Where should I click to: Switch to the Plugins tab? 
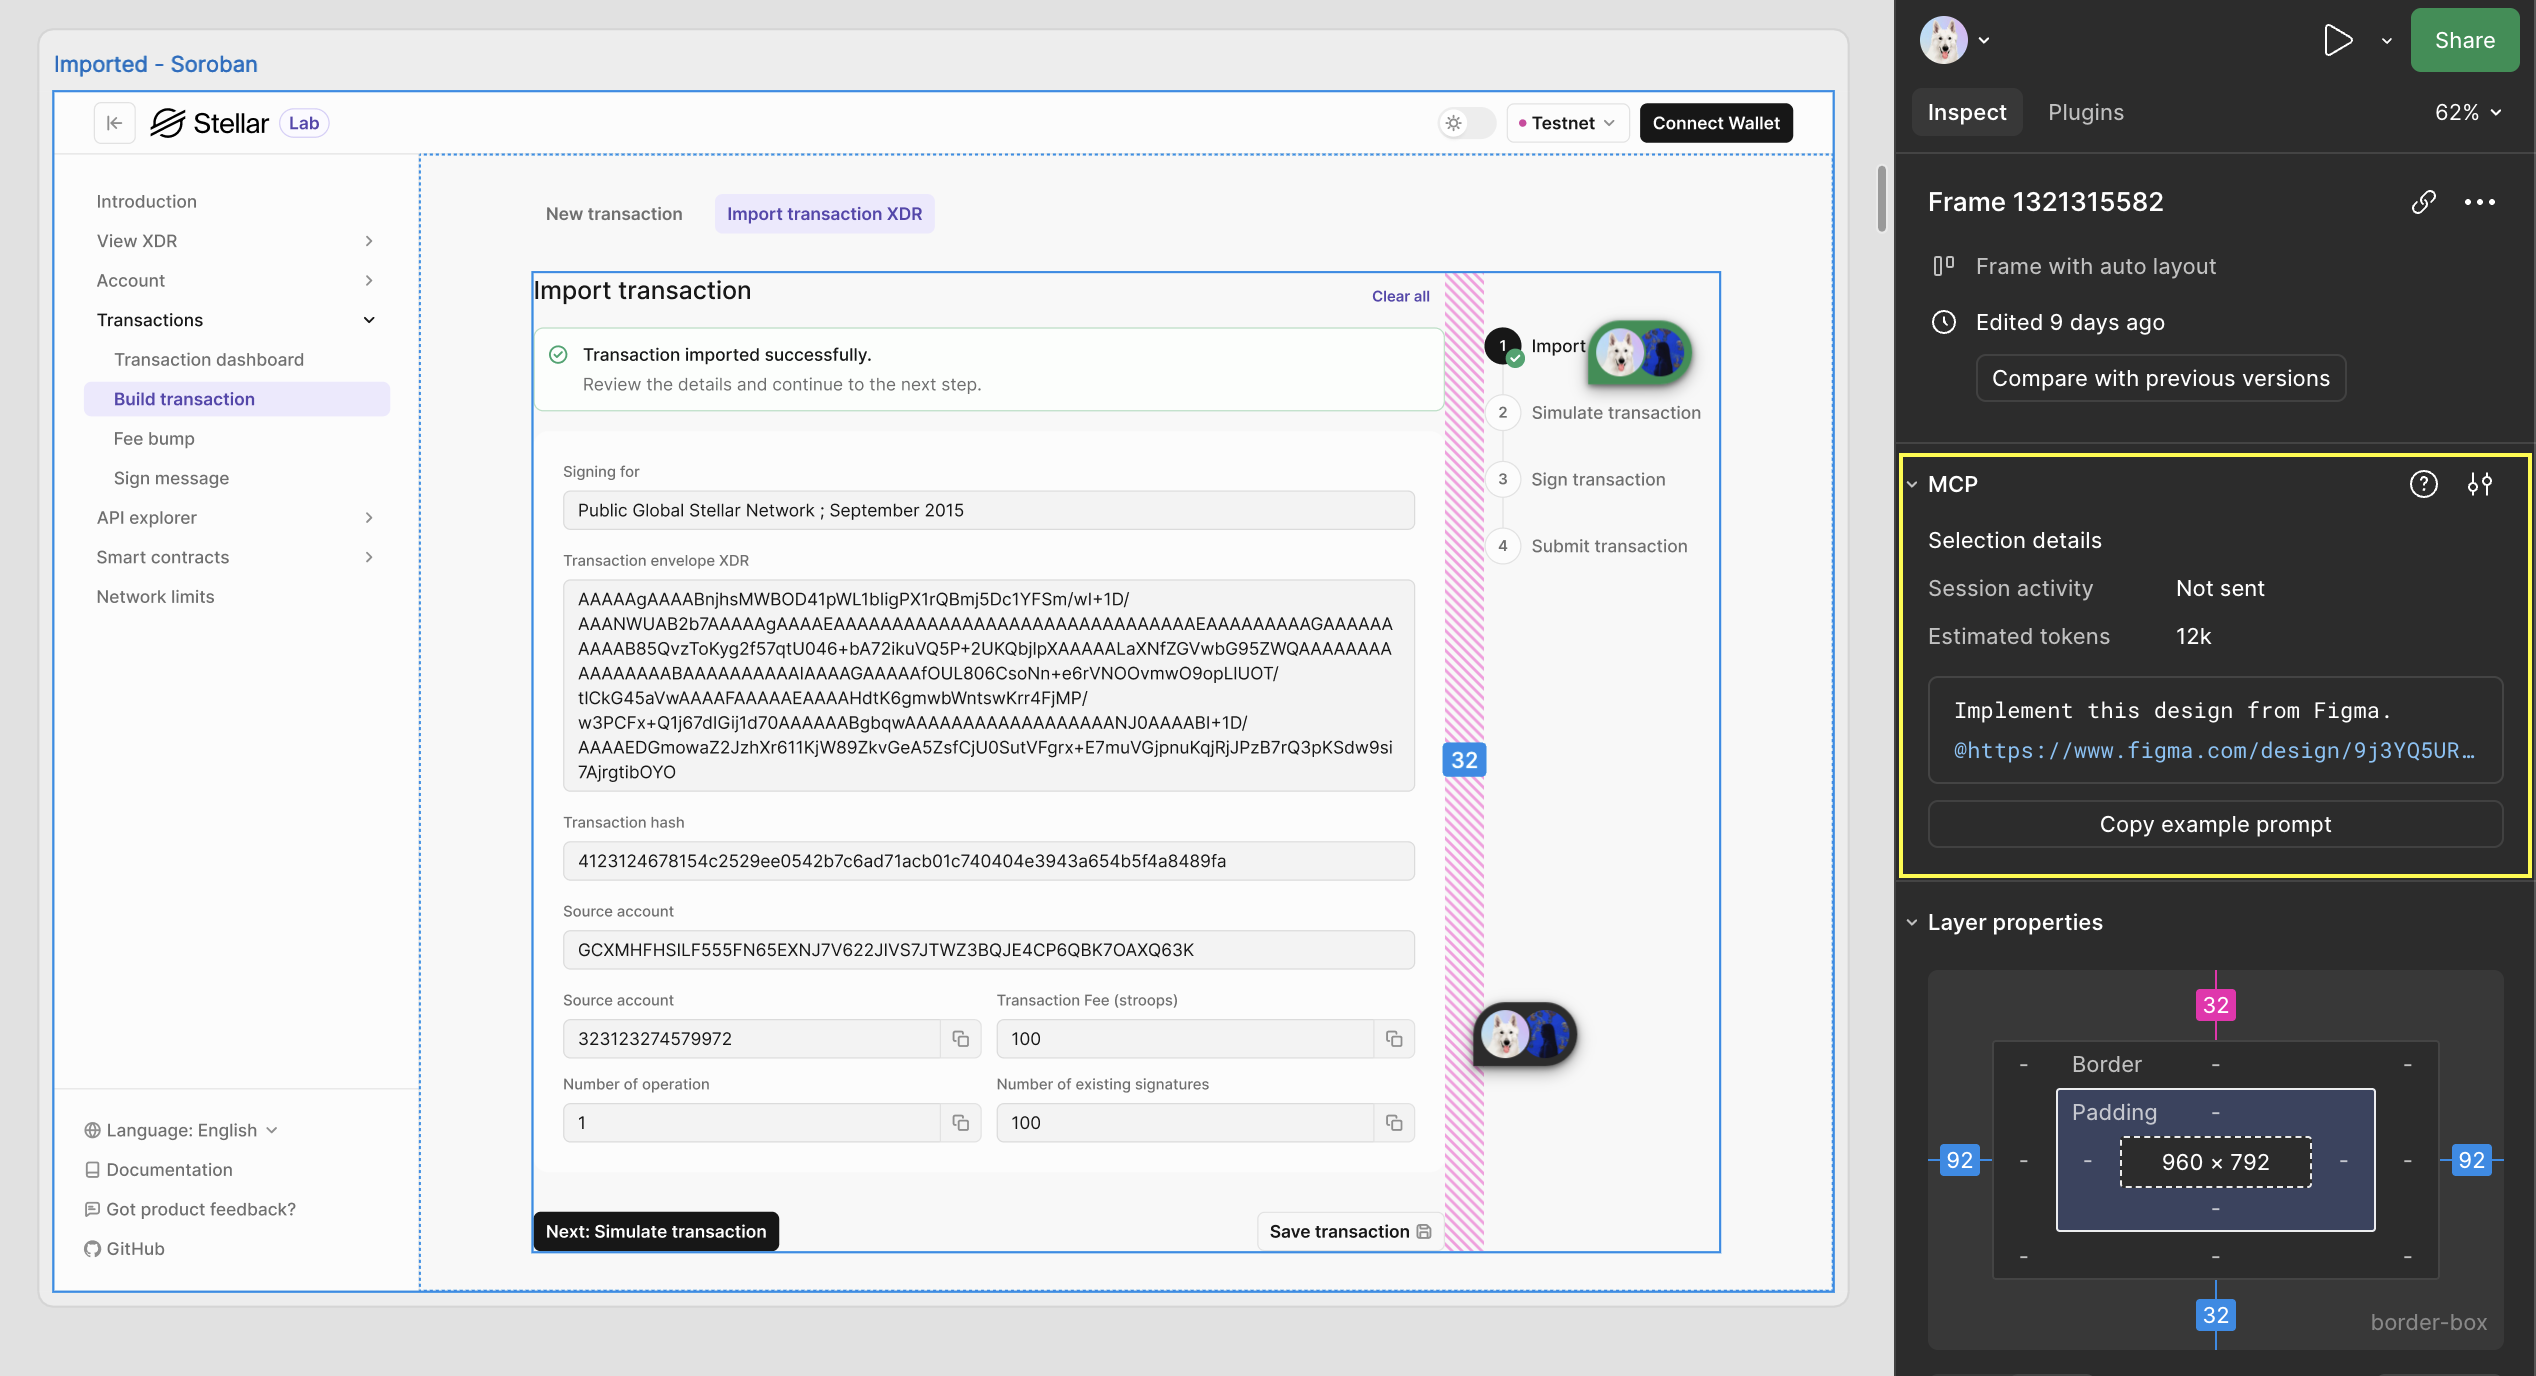(2085, 112)
